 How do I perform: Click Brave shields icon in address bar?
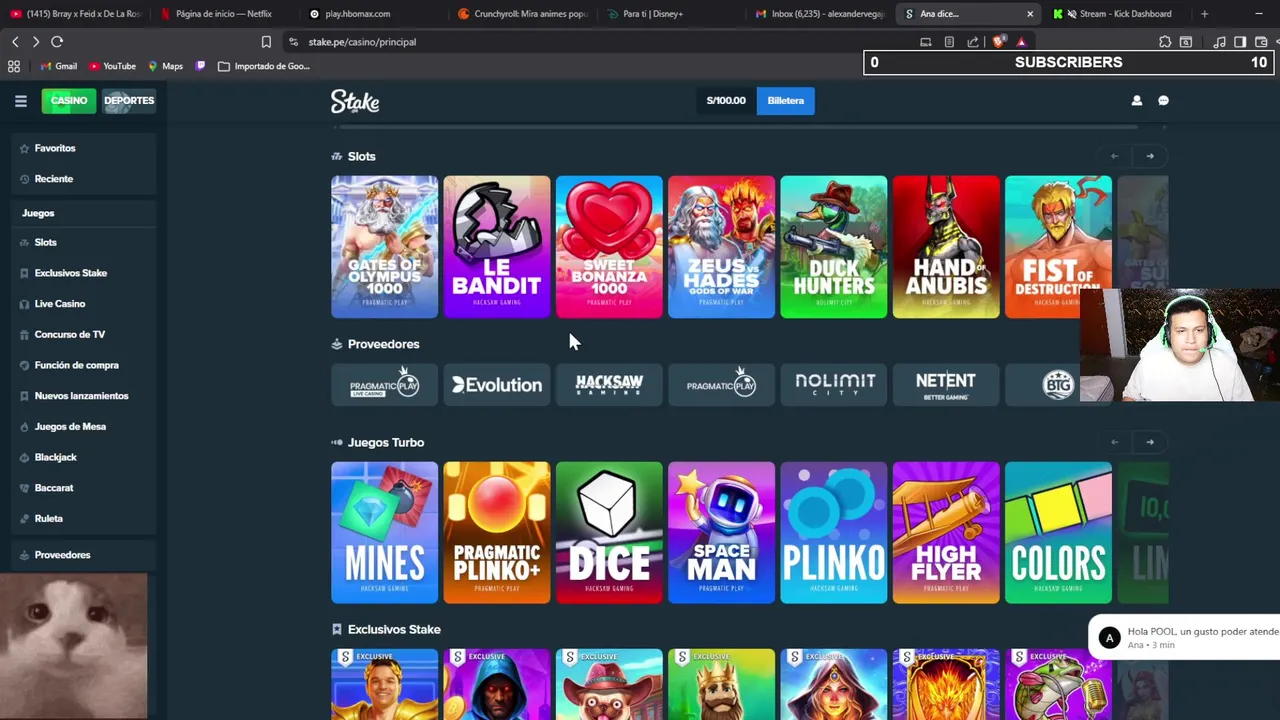pos(999,42)
